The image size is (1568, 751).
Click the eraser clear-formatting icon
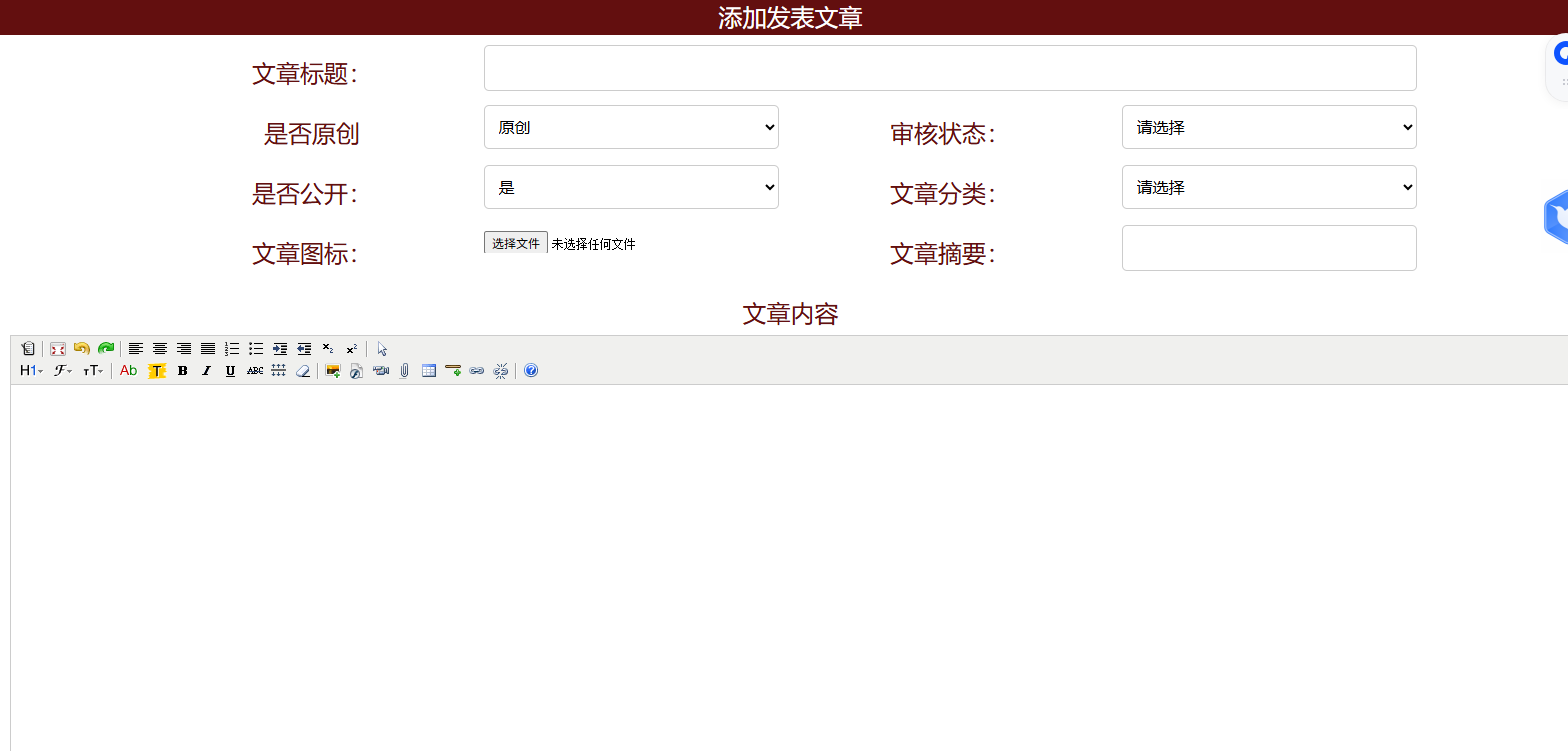pos(303,371)
